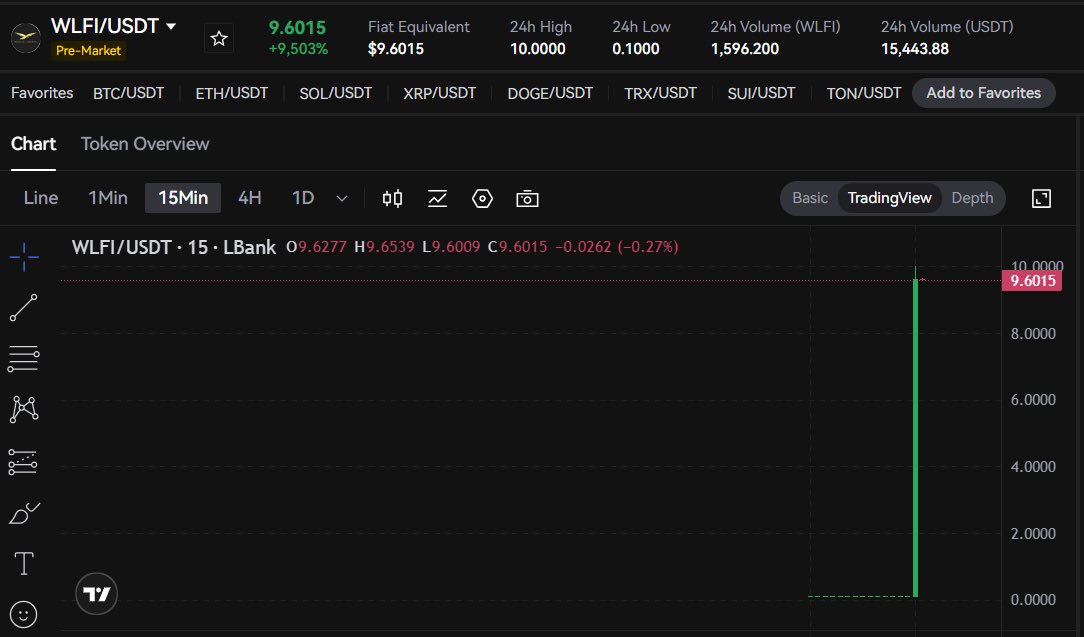Image resolution: width=1084 pixels, height=637 pixels.
Task: Select the 1Min interval
Action: coord(108,198)
